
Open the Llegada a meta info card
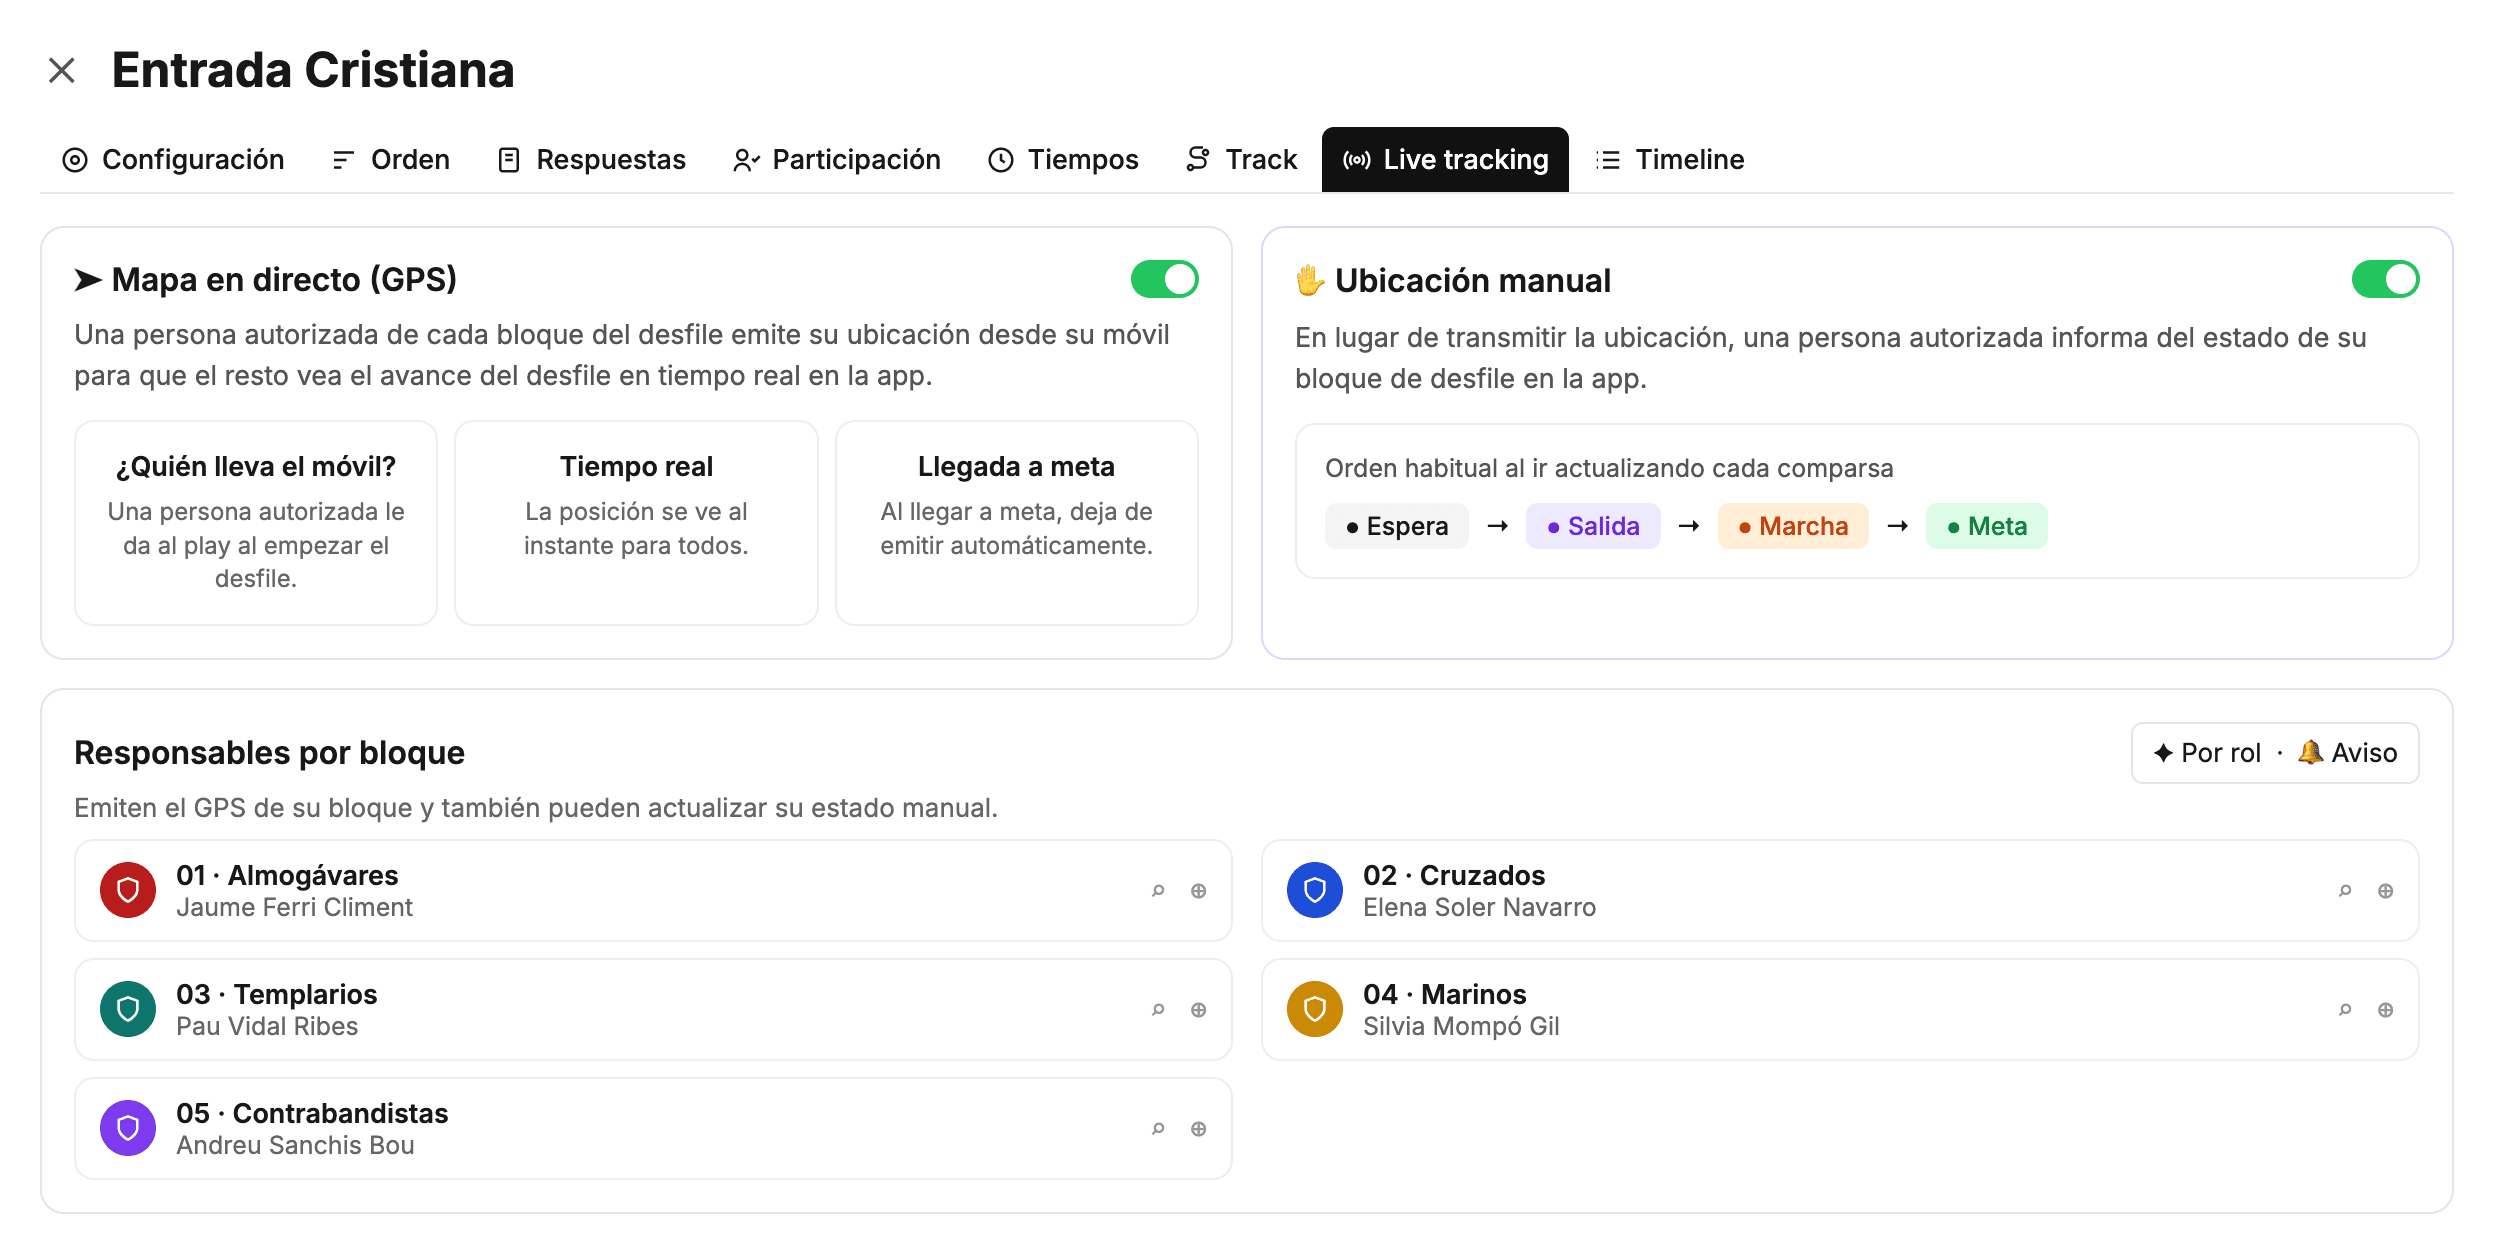pos(1017,523)
